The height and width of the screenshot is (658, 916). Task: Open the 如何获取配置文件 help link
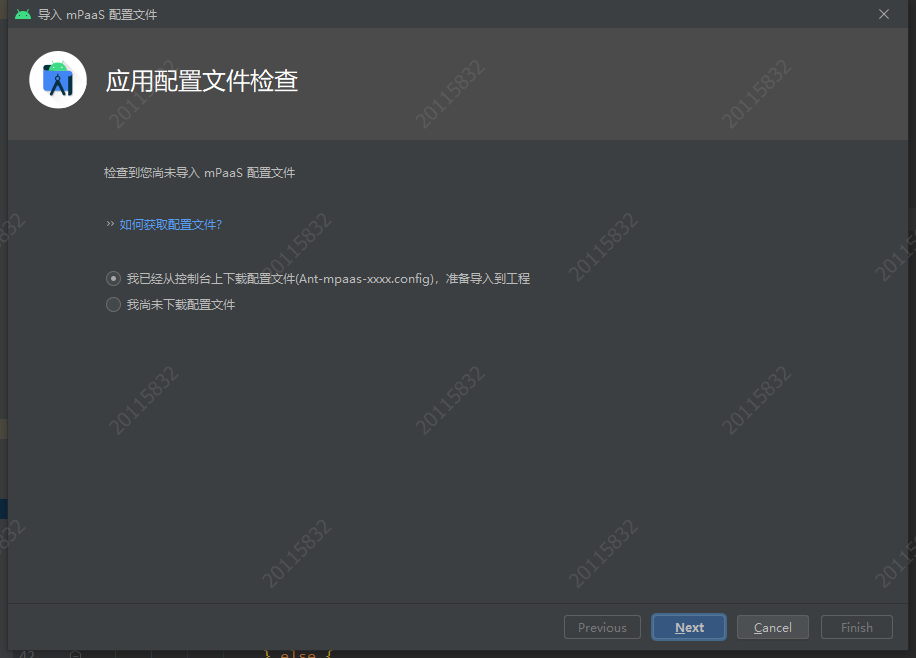170,224
